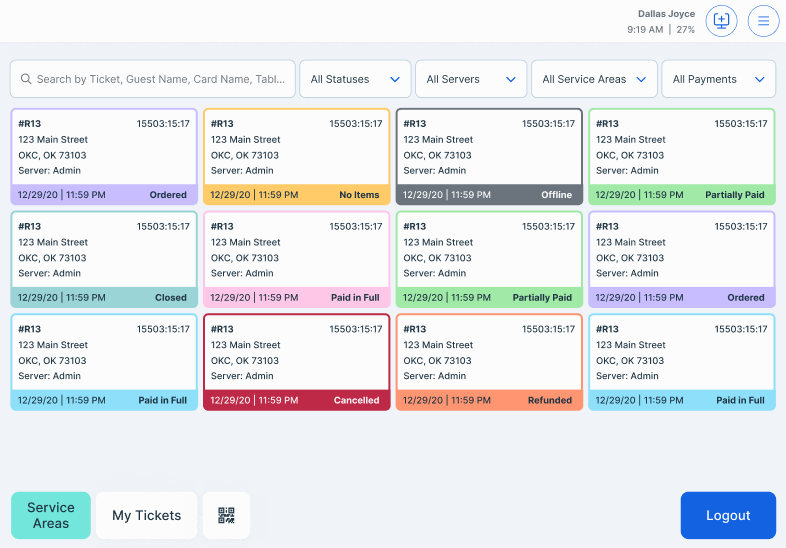Expand the All Service Areas filter
The width and height of the screenshot is (786, 548).
[x=594, y=79]
